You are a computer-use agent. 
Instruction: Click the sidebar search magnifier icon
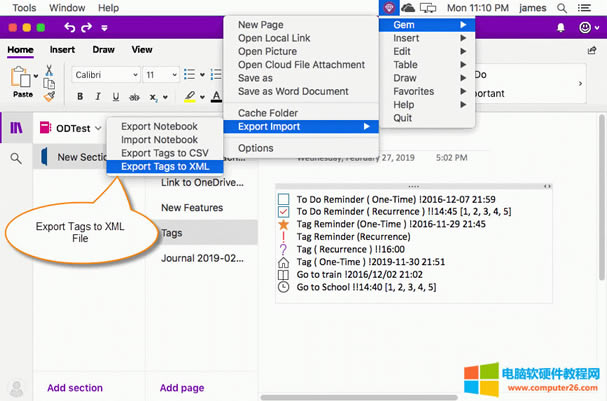click(16, 158)
